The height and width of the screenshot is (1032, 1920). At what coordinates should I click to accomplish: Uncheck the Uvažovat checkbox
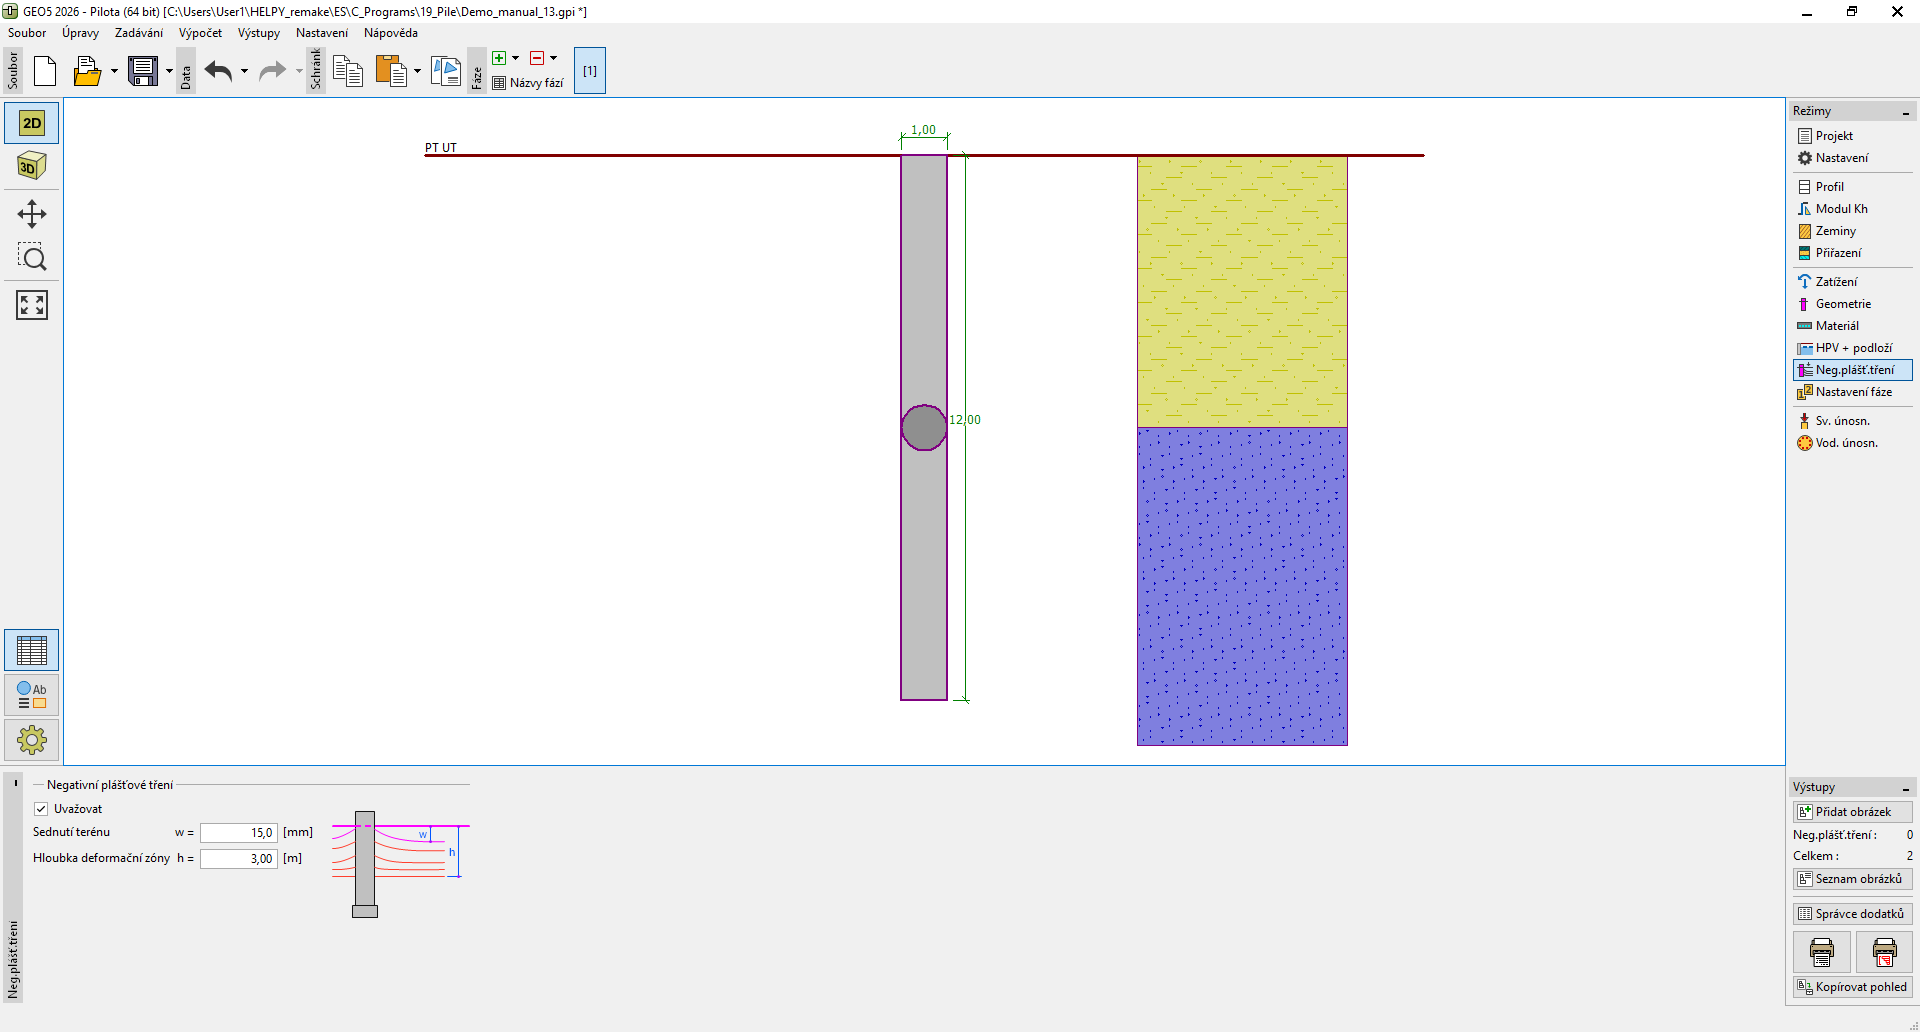41,809
